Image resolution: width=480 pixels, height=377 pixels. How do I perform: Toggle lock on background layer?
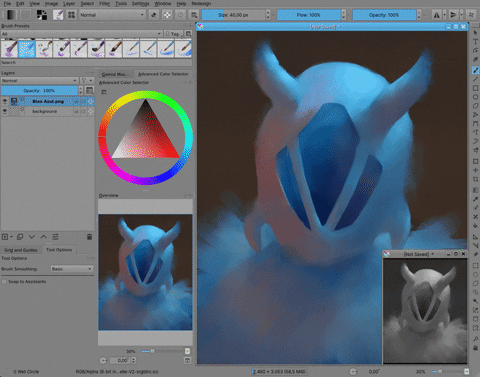click(x=76, y=111)
